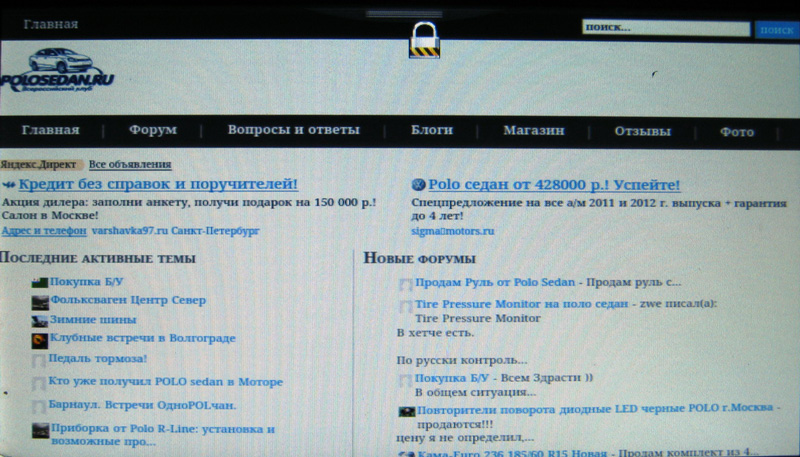Click the Главная link in top black bar

point(51,24)
